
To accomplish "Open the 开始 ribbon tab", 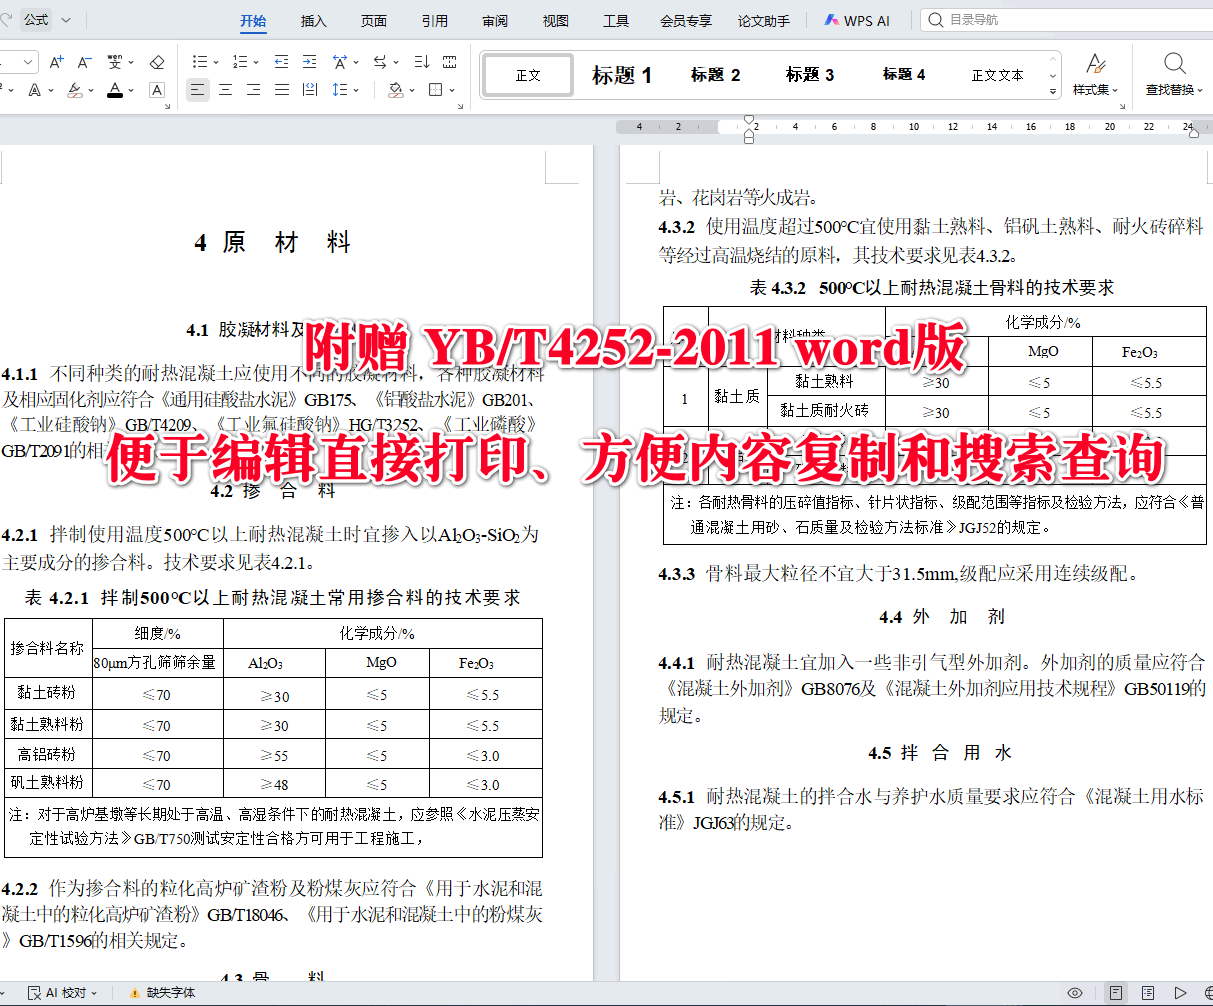I will pos(253,20).
